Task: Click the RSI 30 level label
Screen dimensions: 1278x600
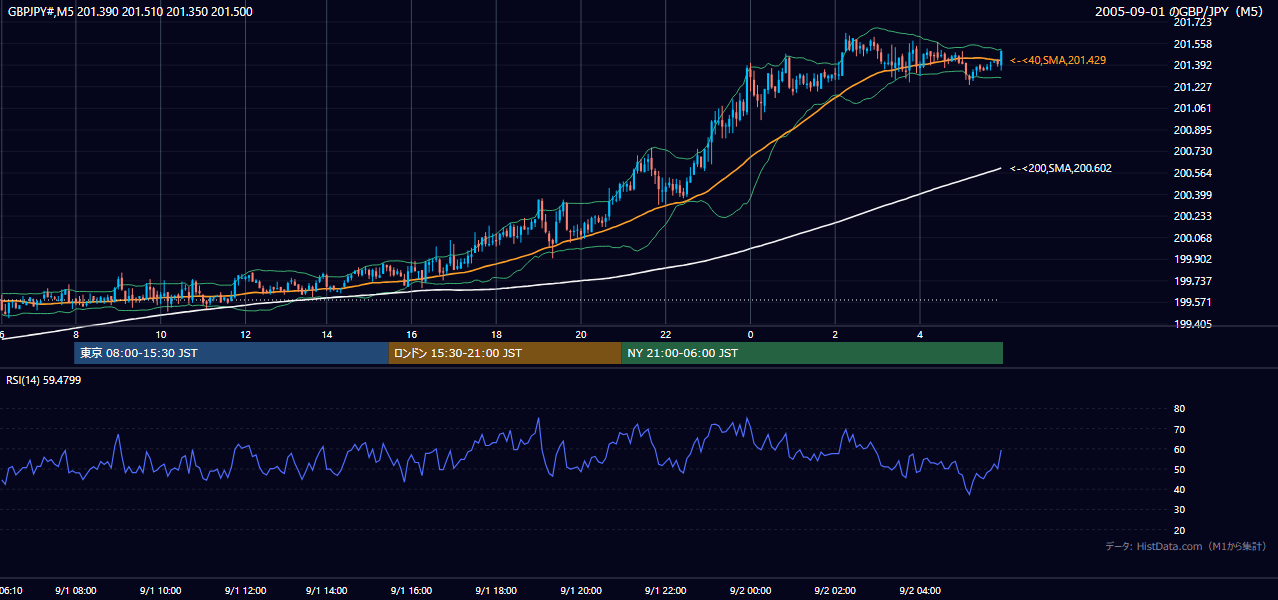Action: (1179, 510)
